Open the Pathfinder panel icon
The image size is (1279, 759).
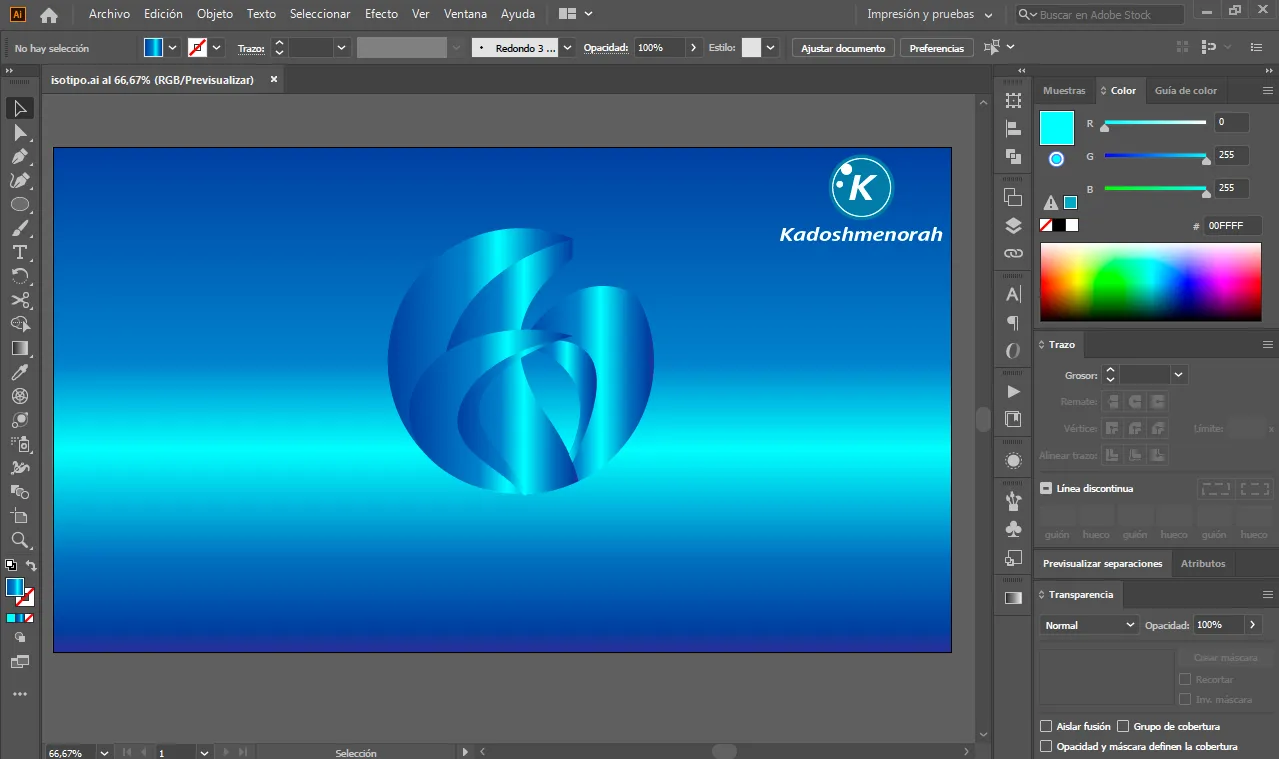(1013, 156)
